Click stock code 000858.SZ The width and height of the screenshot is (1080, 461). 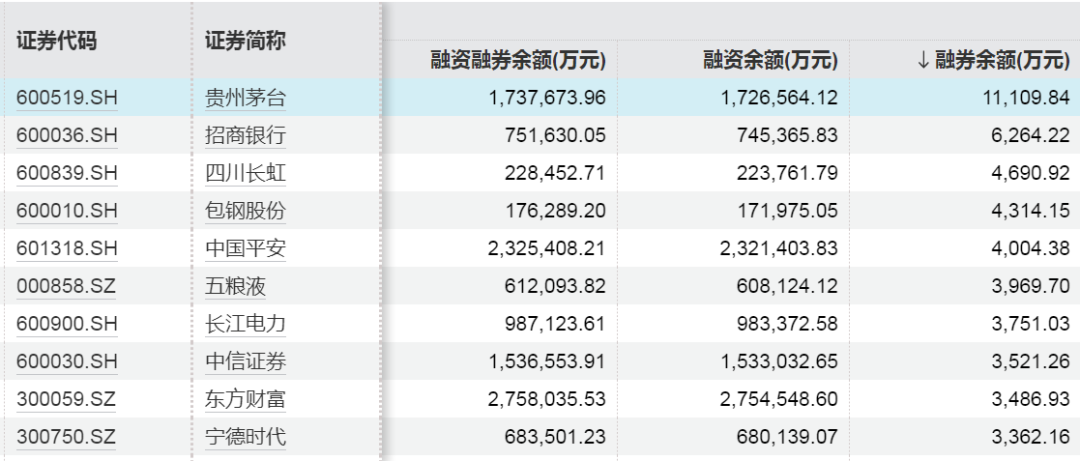(x=66, y=287)
